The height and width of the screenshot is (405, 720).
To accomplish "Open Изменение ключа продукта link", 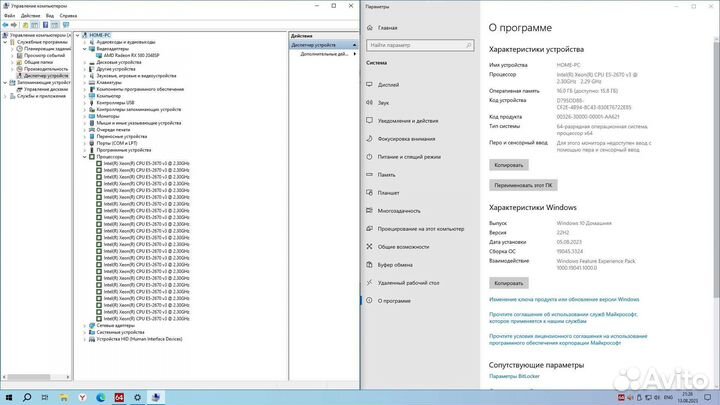I will point(564,299).
